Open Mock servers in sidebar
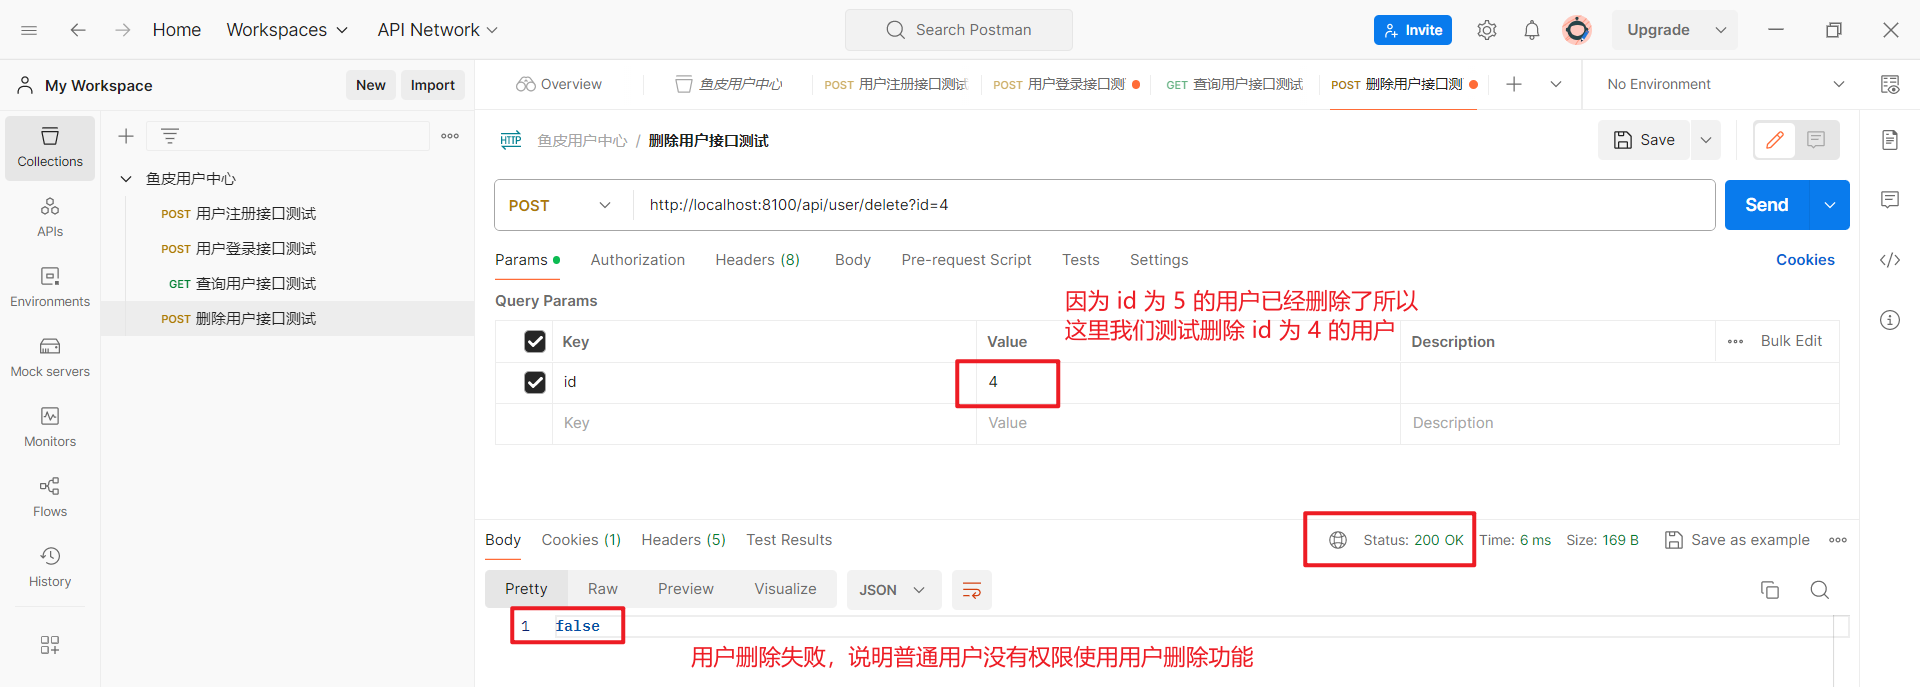This screenshot has width=1920, height=687. click(x=50, y=356)
